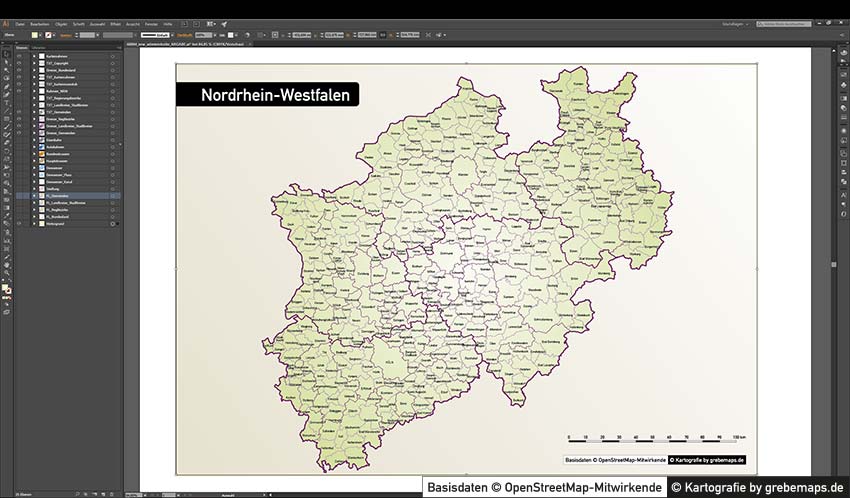Screen dimensions: 850x498
Task: Click the Adobe Illustrator Ai logo icon
Action: pos(6,22)
